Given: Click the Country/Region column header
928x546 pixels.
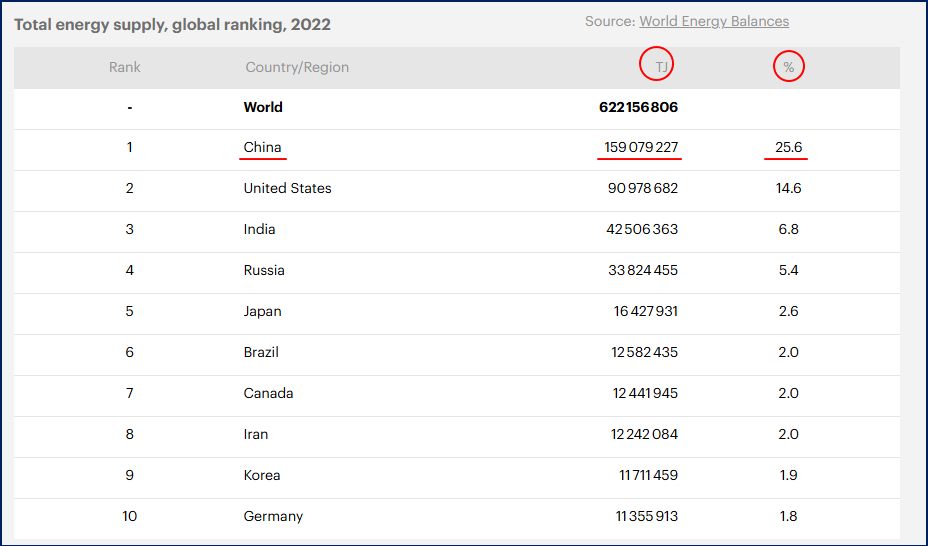Looking at the screenshot, I should click(297, 67).
